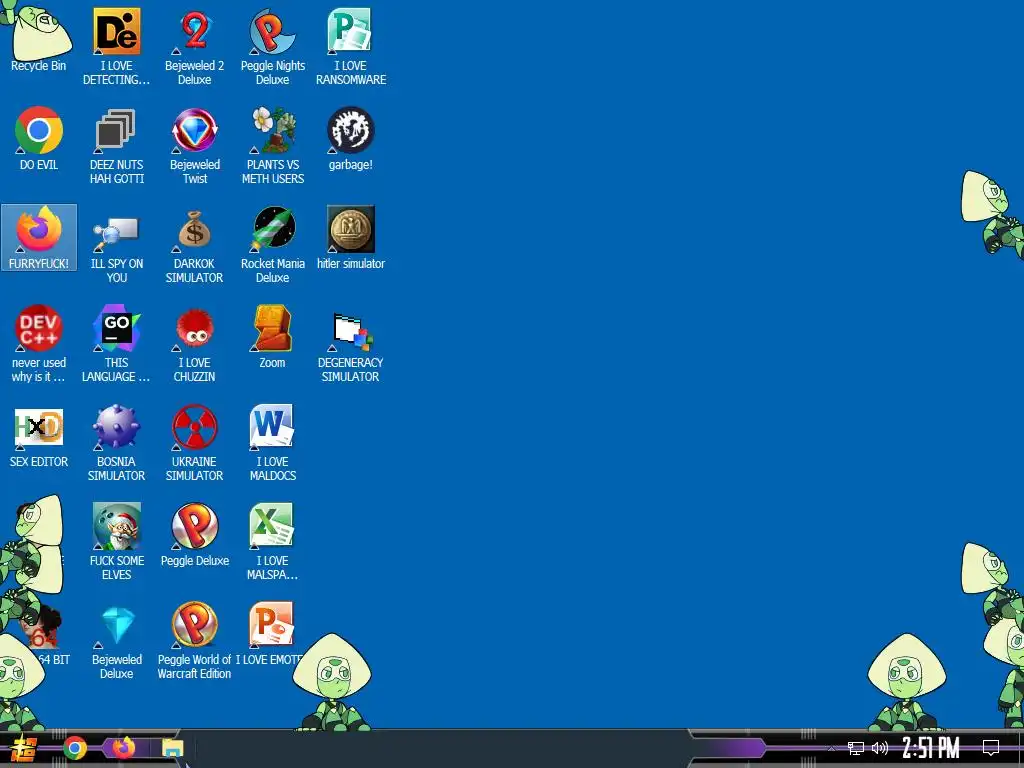Select the GoLand 'THIS LANGUAGE' shortcut

pos(116,344)
